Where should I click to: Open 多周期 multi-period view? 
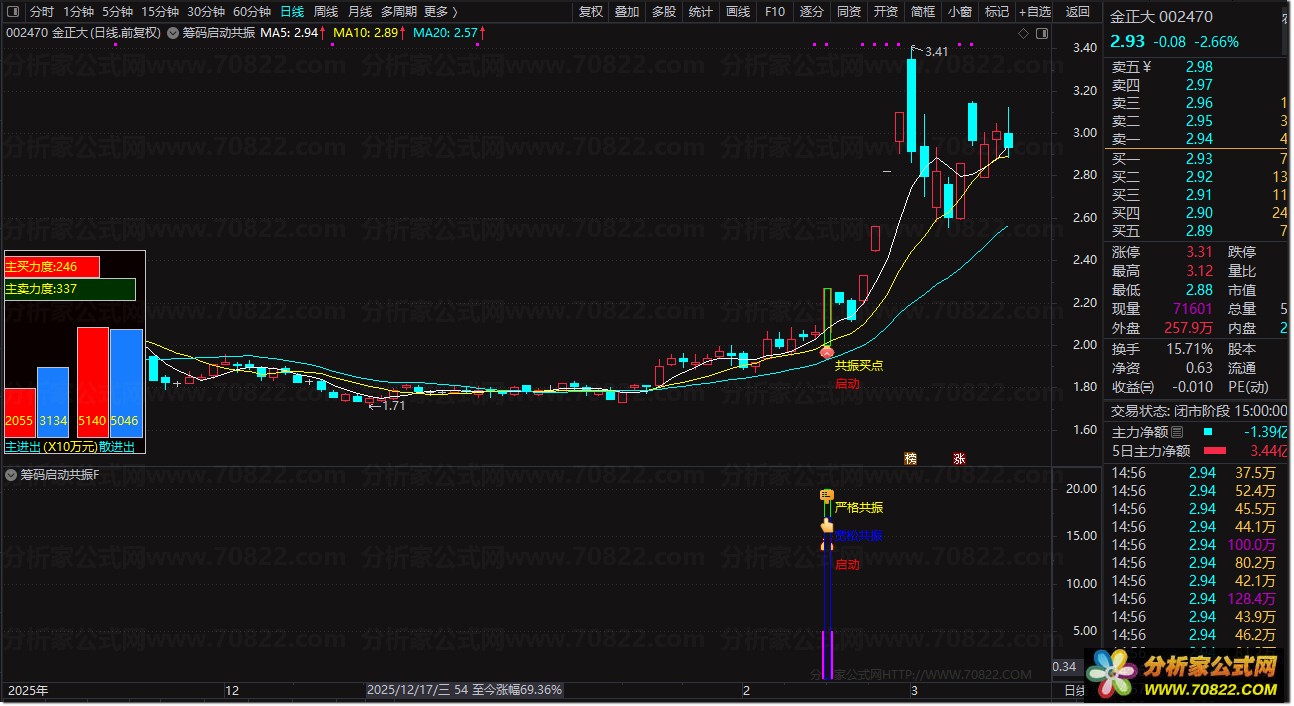point(399,12)
